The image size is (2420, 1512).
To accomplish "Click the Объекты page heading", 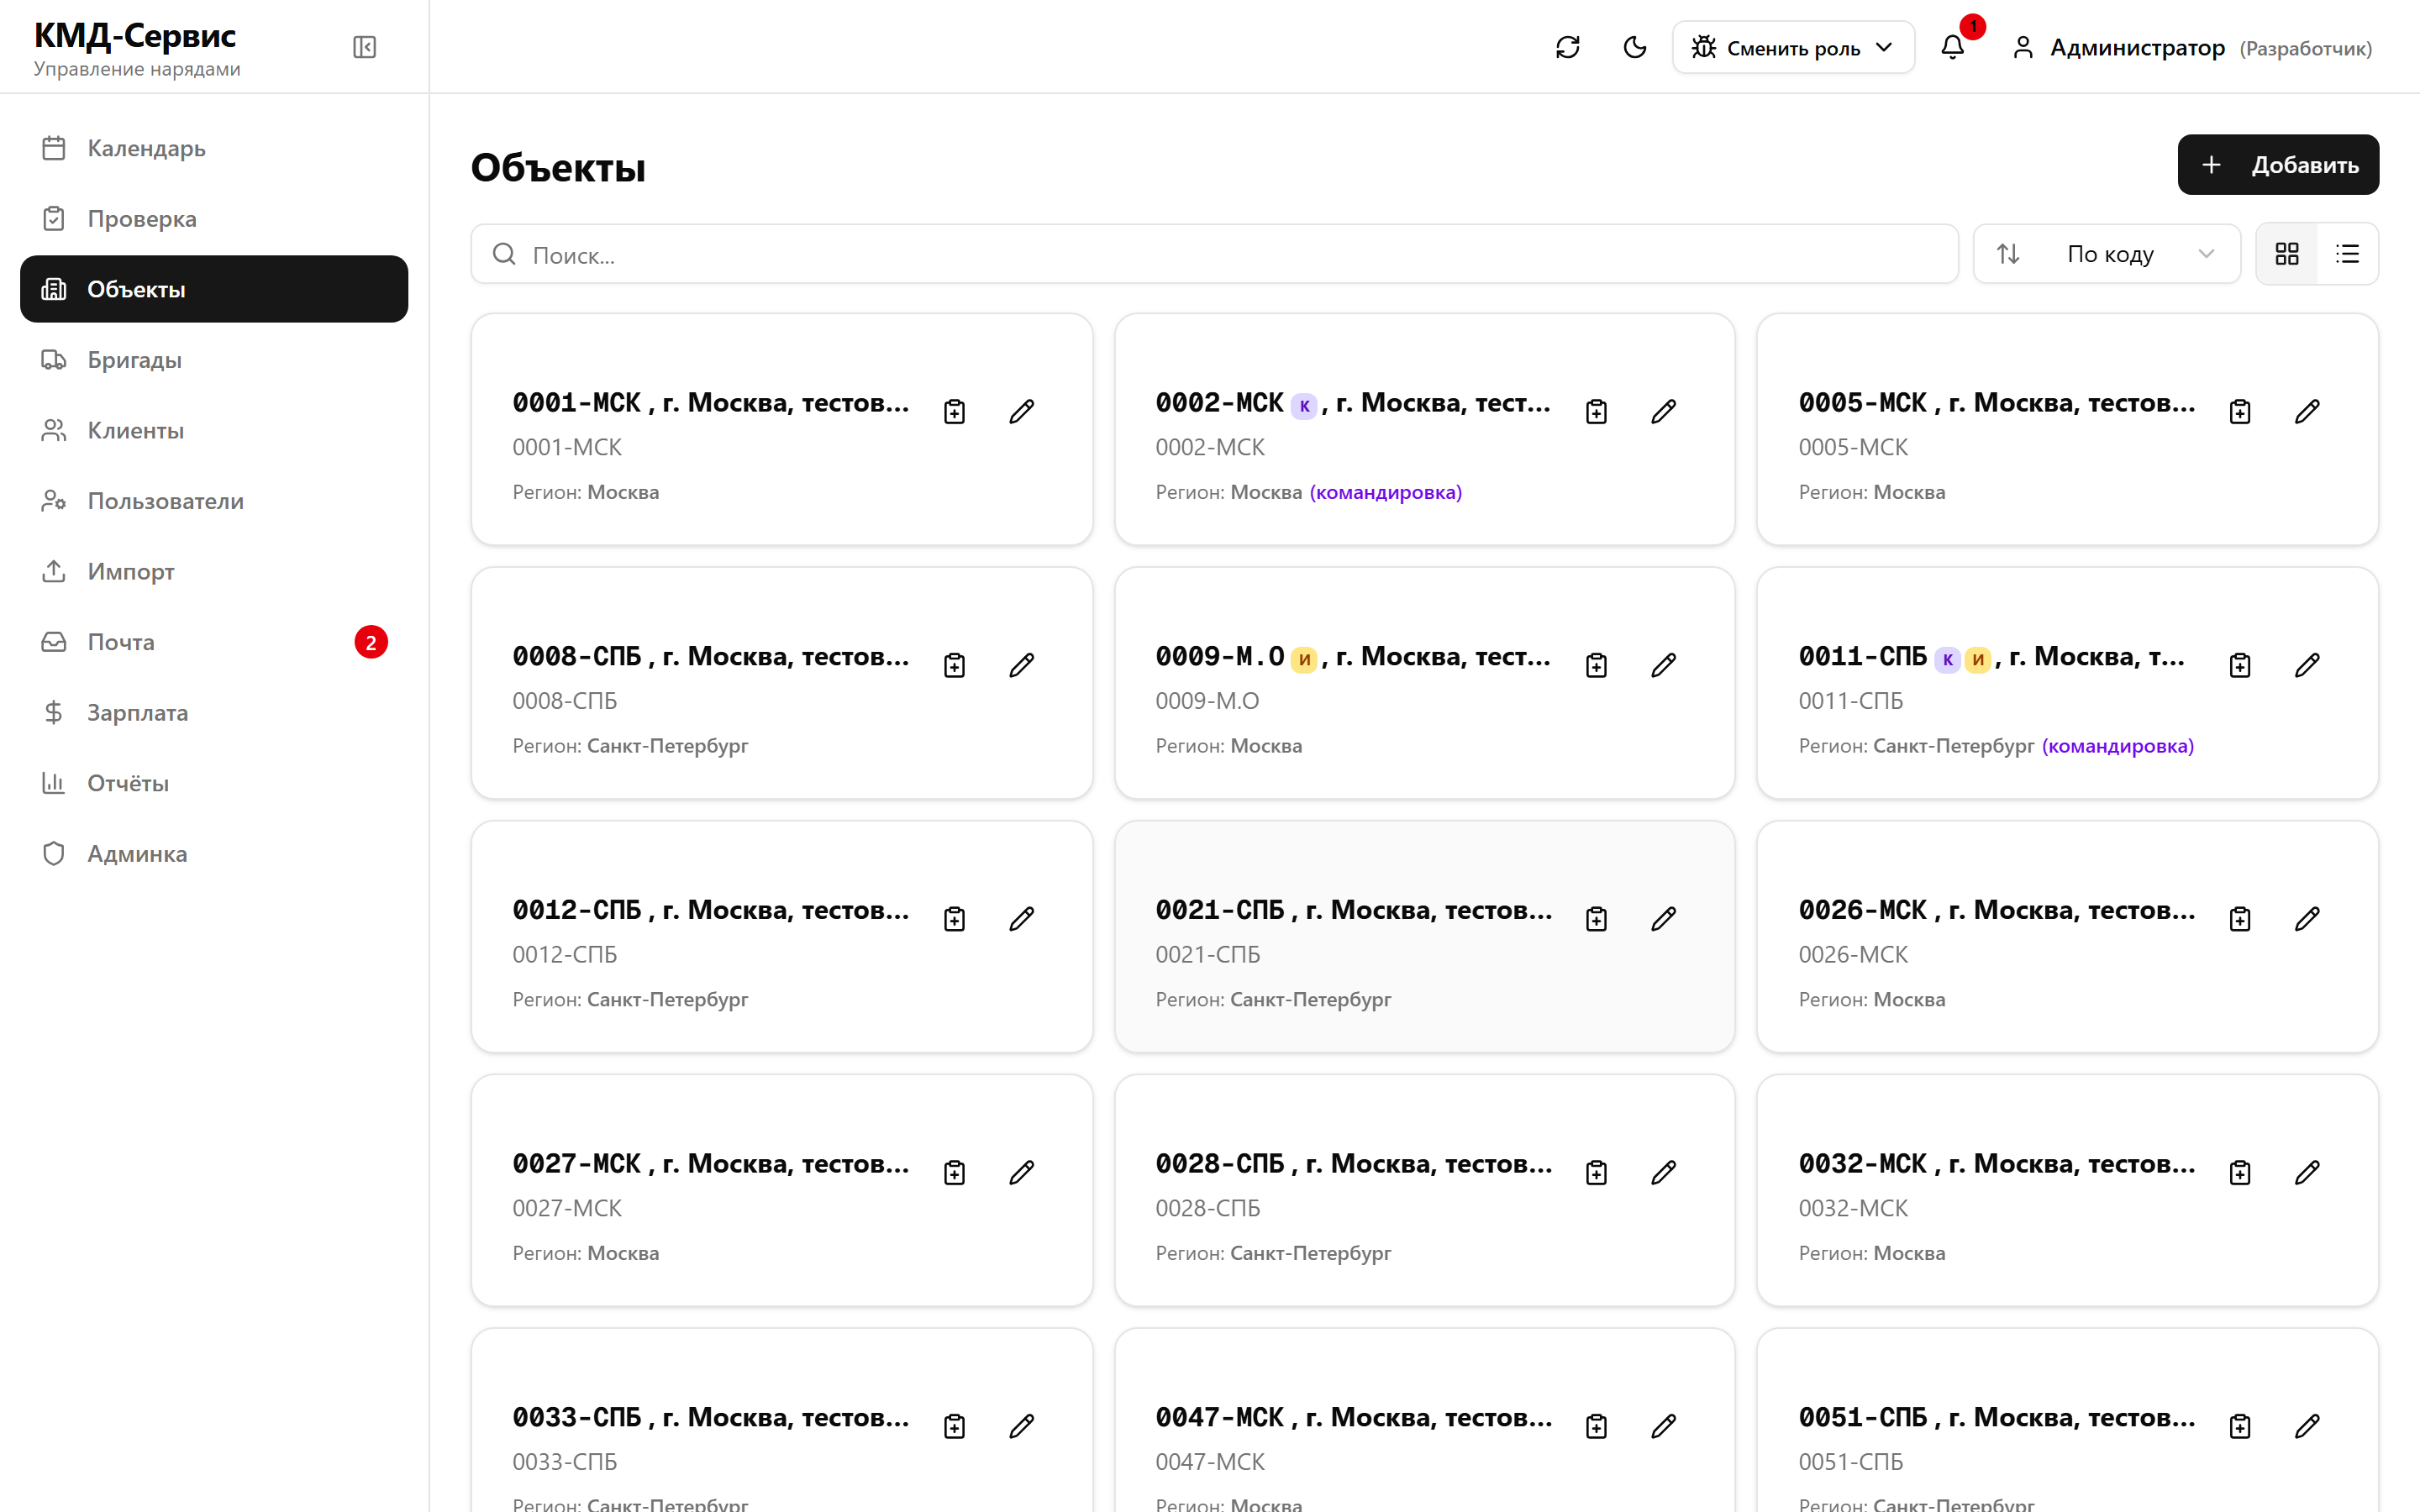I will (x=558, y=168).
